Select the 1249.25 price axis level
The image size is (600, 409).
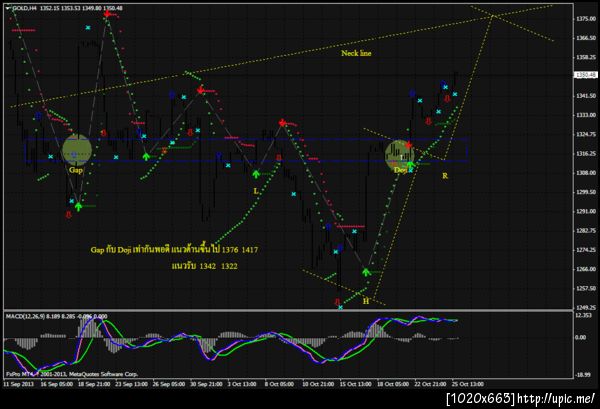pos(586,307)
